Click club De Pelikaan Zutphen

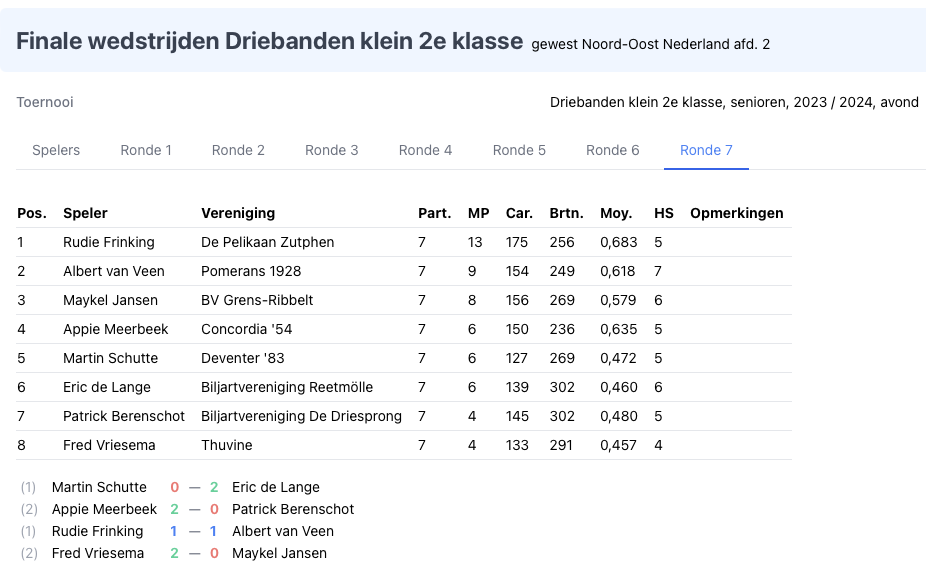268,242
